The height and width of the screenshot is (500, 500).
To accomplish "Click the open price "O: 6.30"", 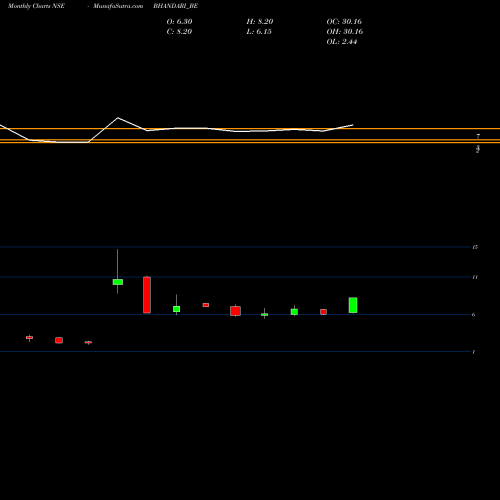I will 179,22.
